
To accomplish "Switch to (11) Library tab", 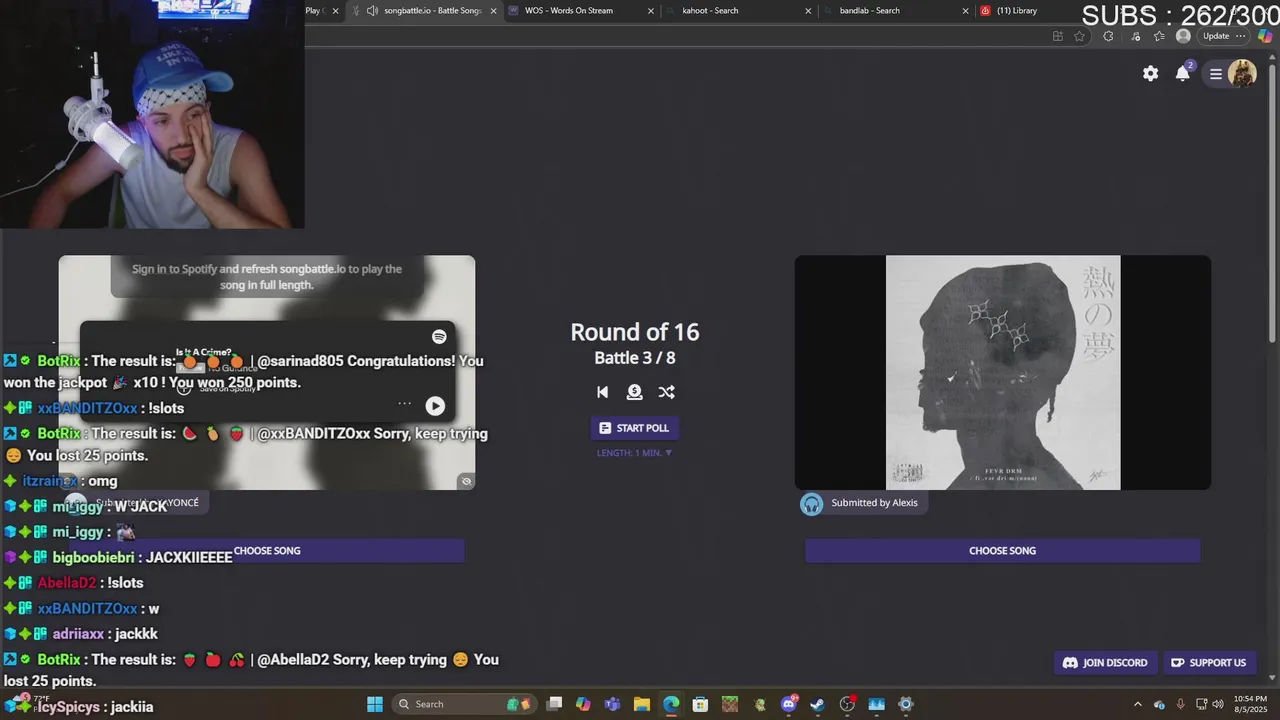I will click(x=1016, y=11).
